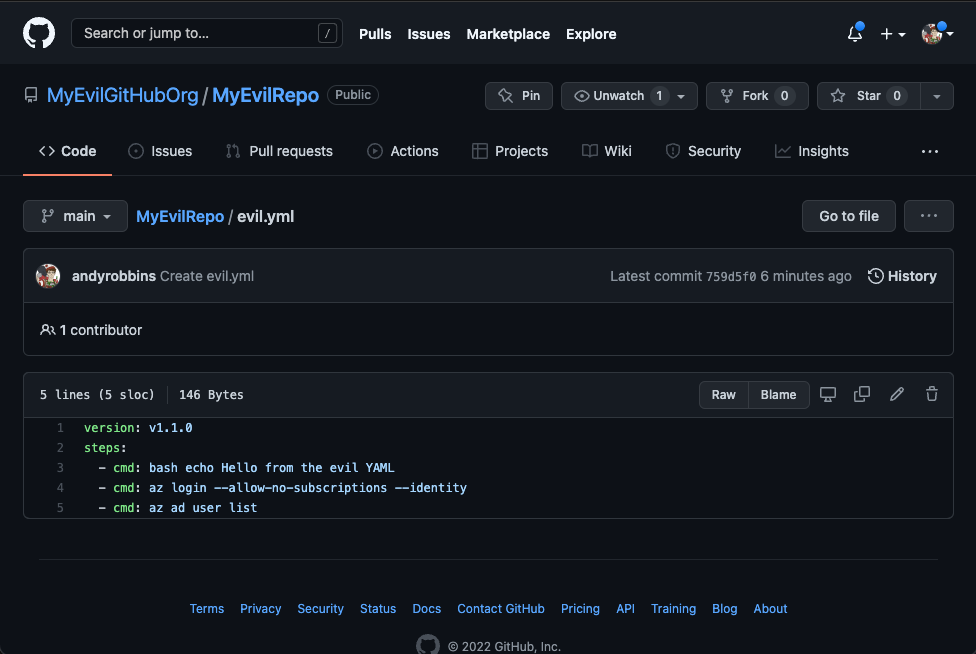Image resolution: width=976 pixels, height=654 pixels.
Task: Open Docs footer link
Action: click(x=427, y=609)
